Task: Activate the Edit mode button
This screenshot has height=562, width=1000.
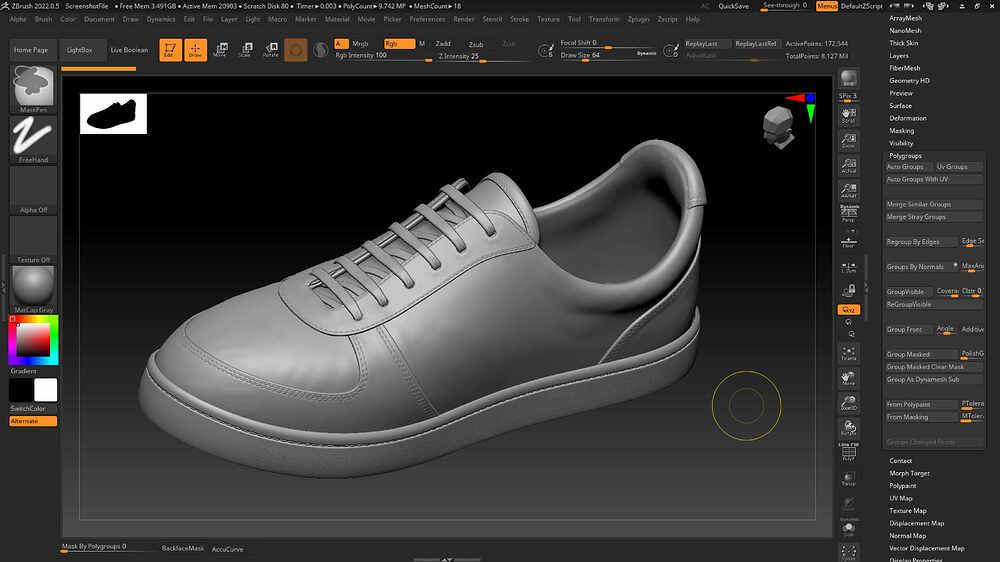Action: point(170,50)
